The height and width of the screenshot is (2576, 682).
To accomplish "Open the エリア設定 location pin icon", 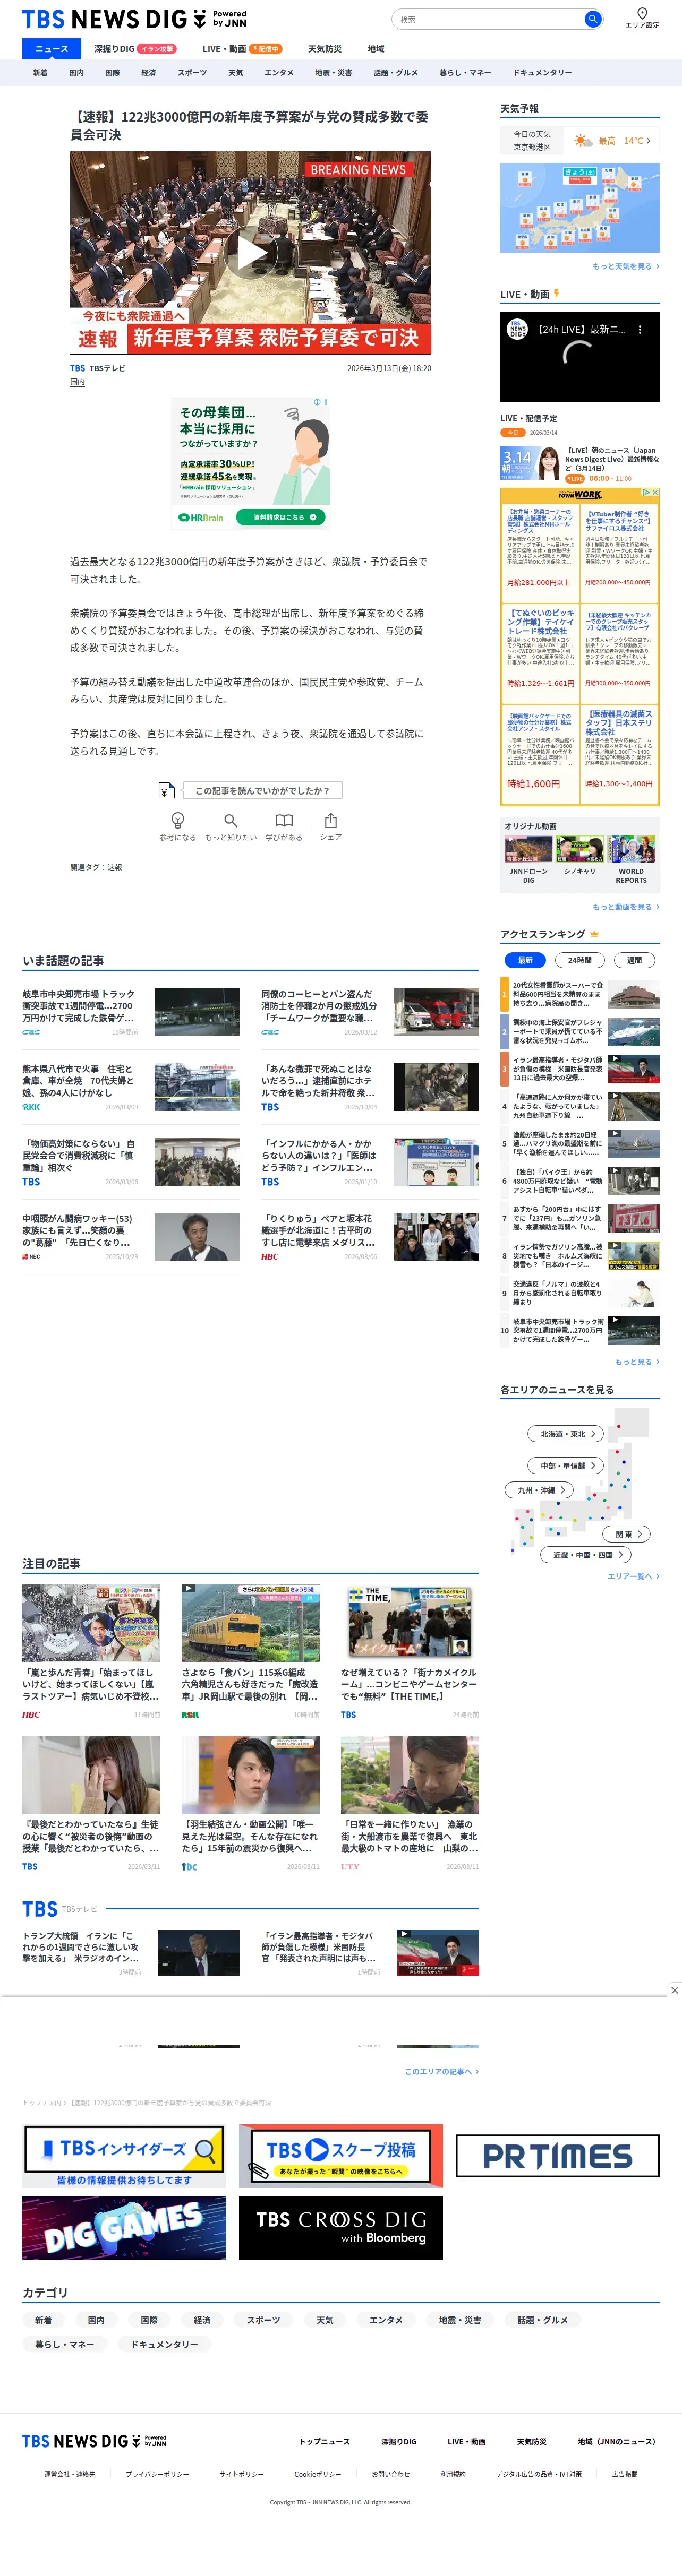I will 642,13.
